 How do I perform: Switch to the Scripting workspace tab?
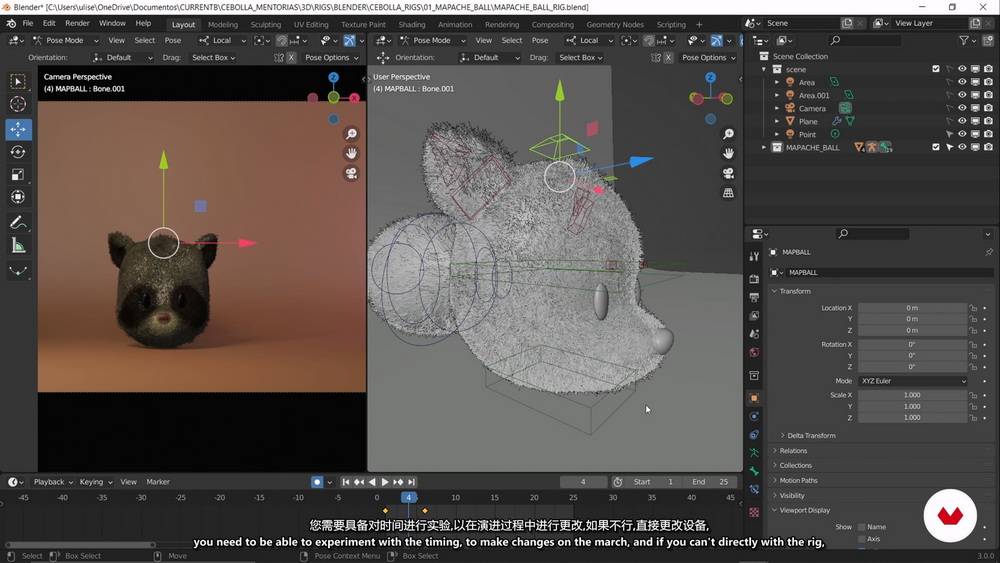[671, 24]
